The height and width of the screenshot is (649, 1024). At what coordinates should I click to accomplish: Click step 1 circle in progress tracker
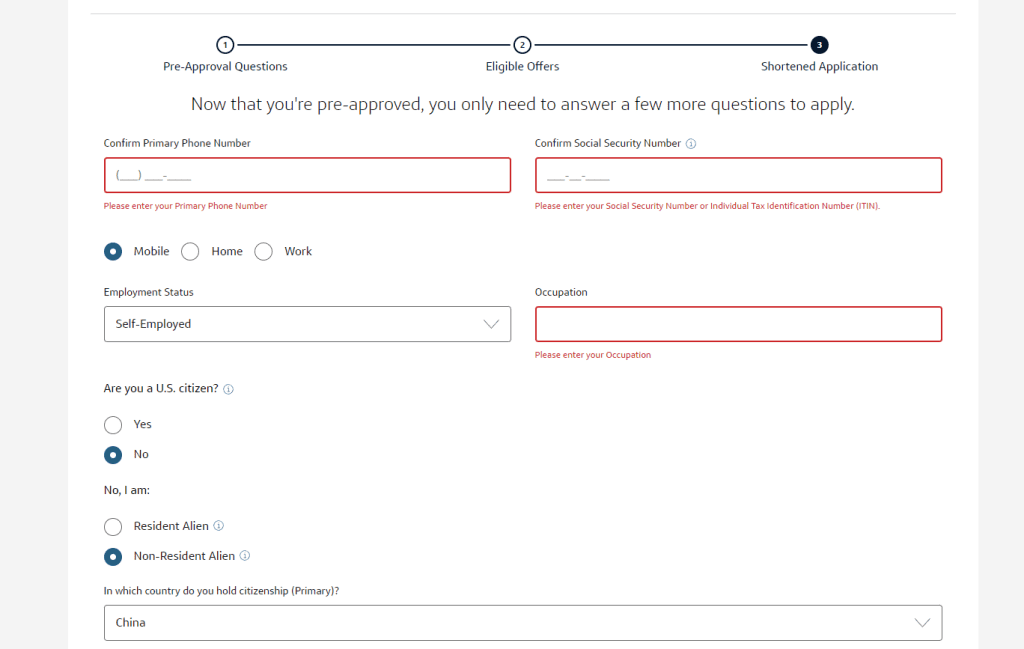[x=225, y=45]
